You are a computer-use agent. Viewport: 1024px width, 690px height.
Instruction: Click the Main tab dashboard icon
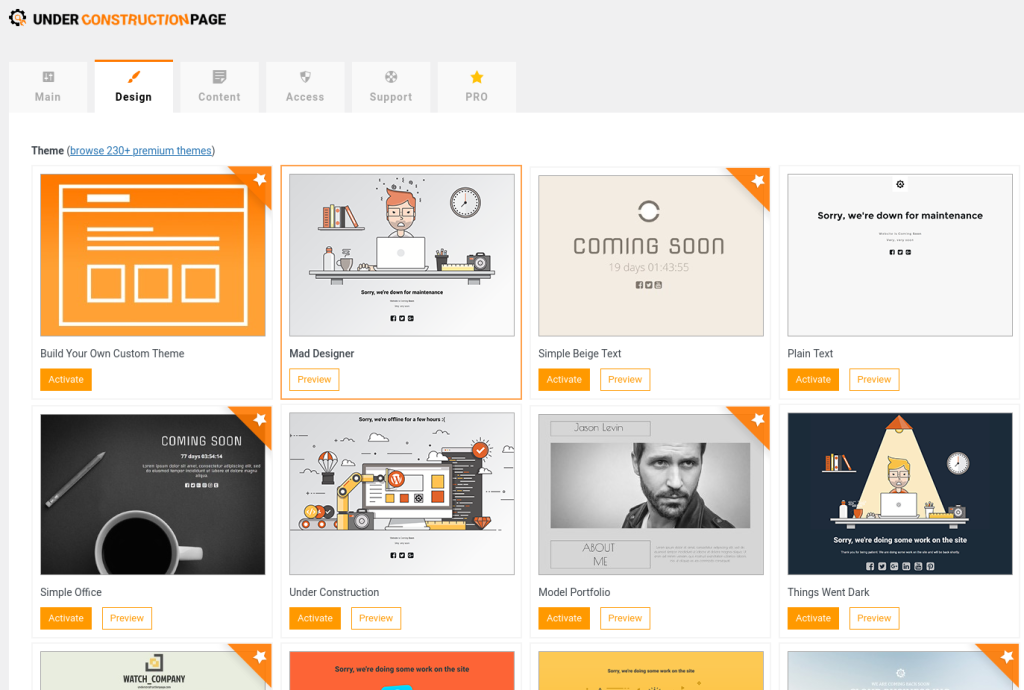click(x=48, y=77)
